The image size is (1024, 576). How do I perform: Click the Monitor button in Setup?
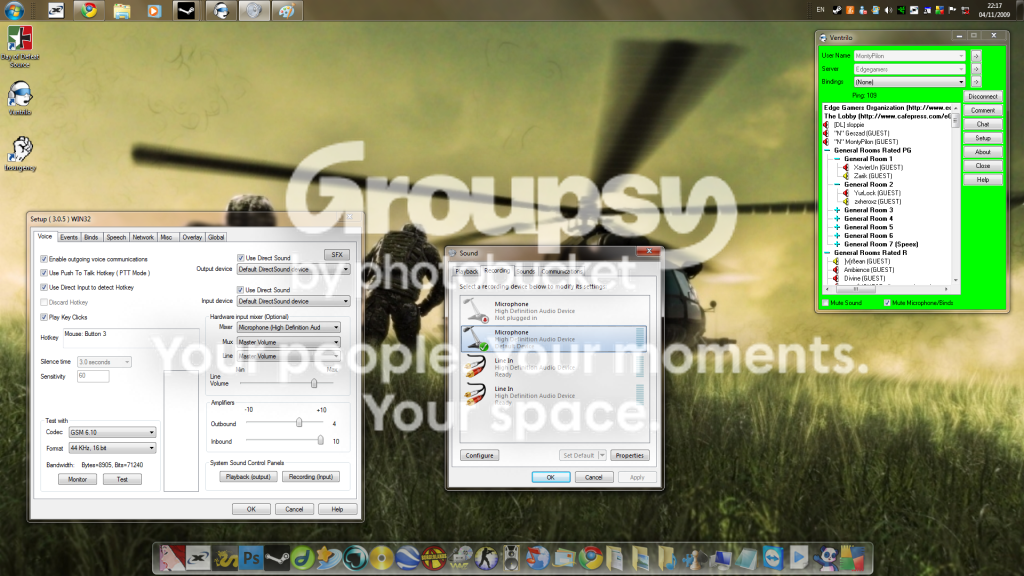(77, 479)
